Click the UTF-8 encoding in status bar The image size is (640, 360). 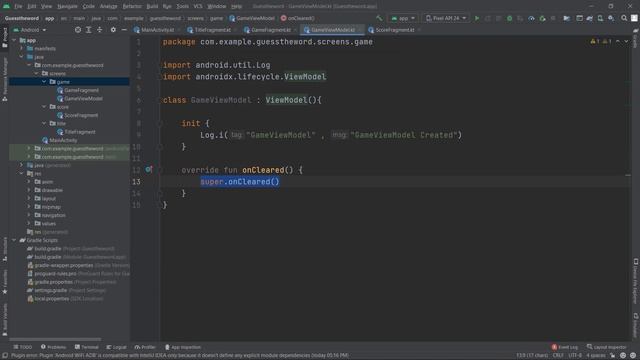575,356
